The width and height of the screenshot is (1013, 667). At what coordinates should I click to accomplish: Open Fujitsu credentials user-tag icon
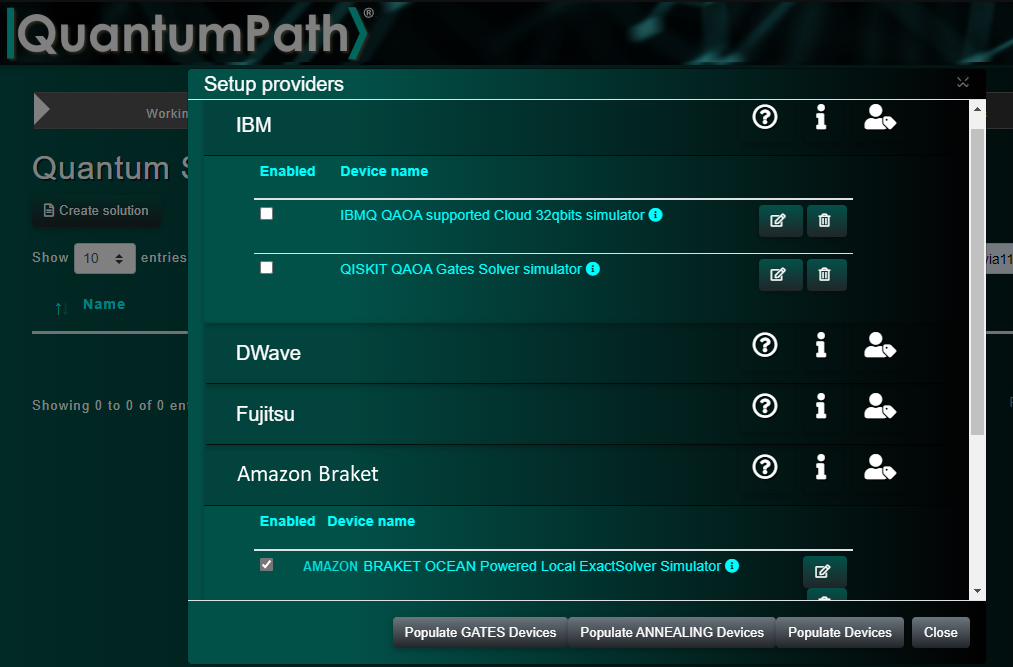879,407
